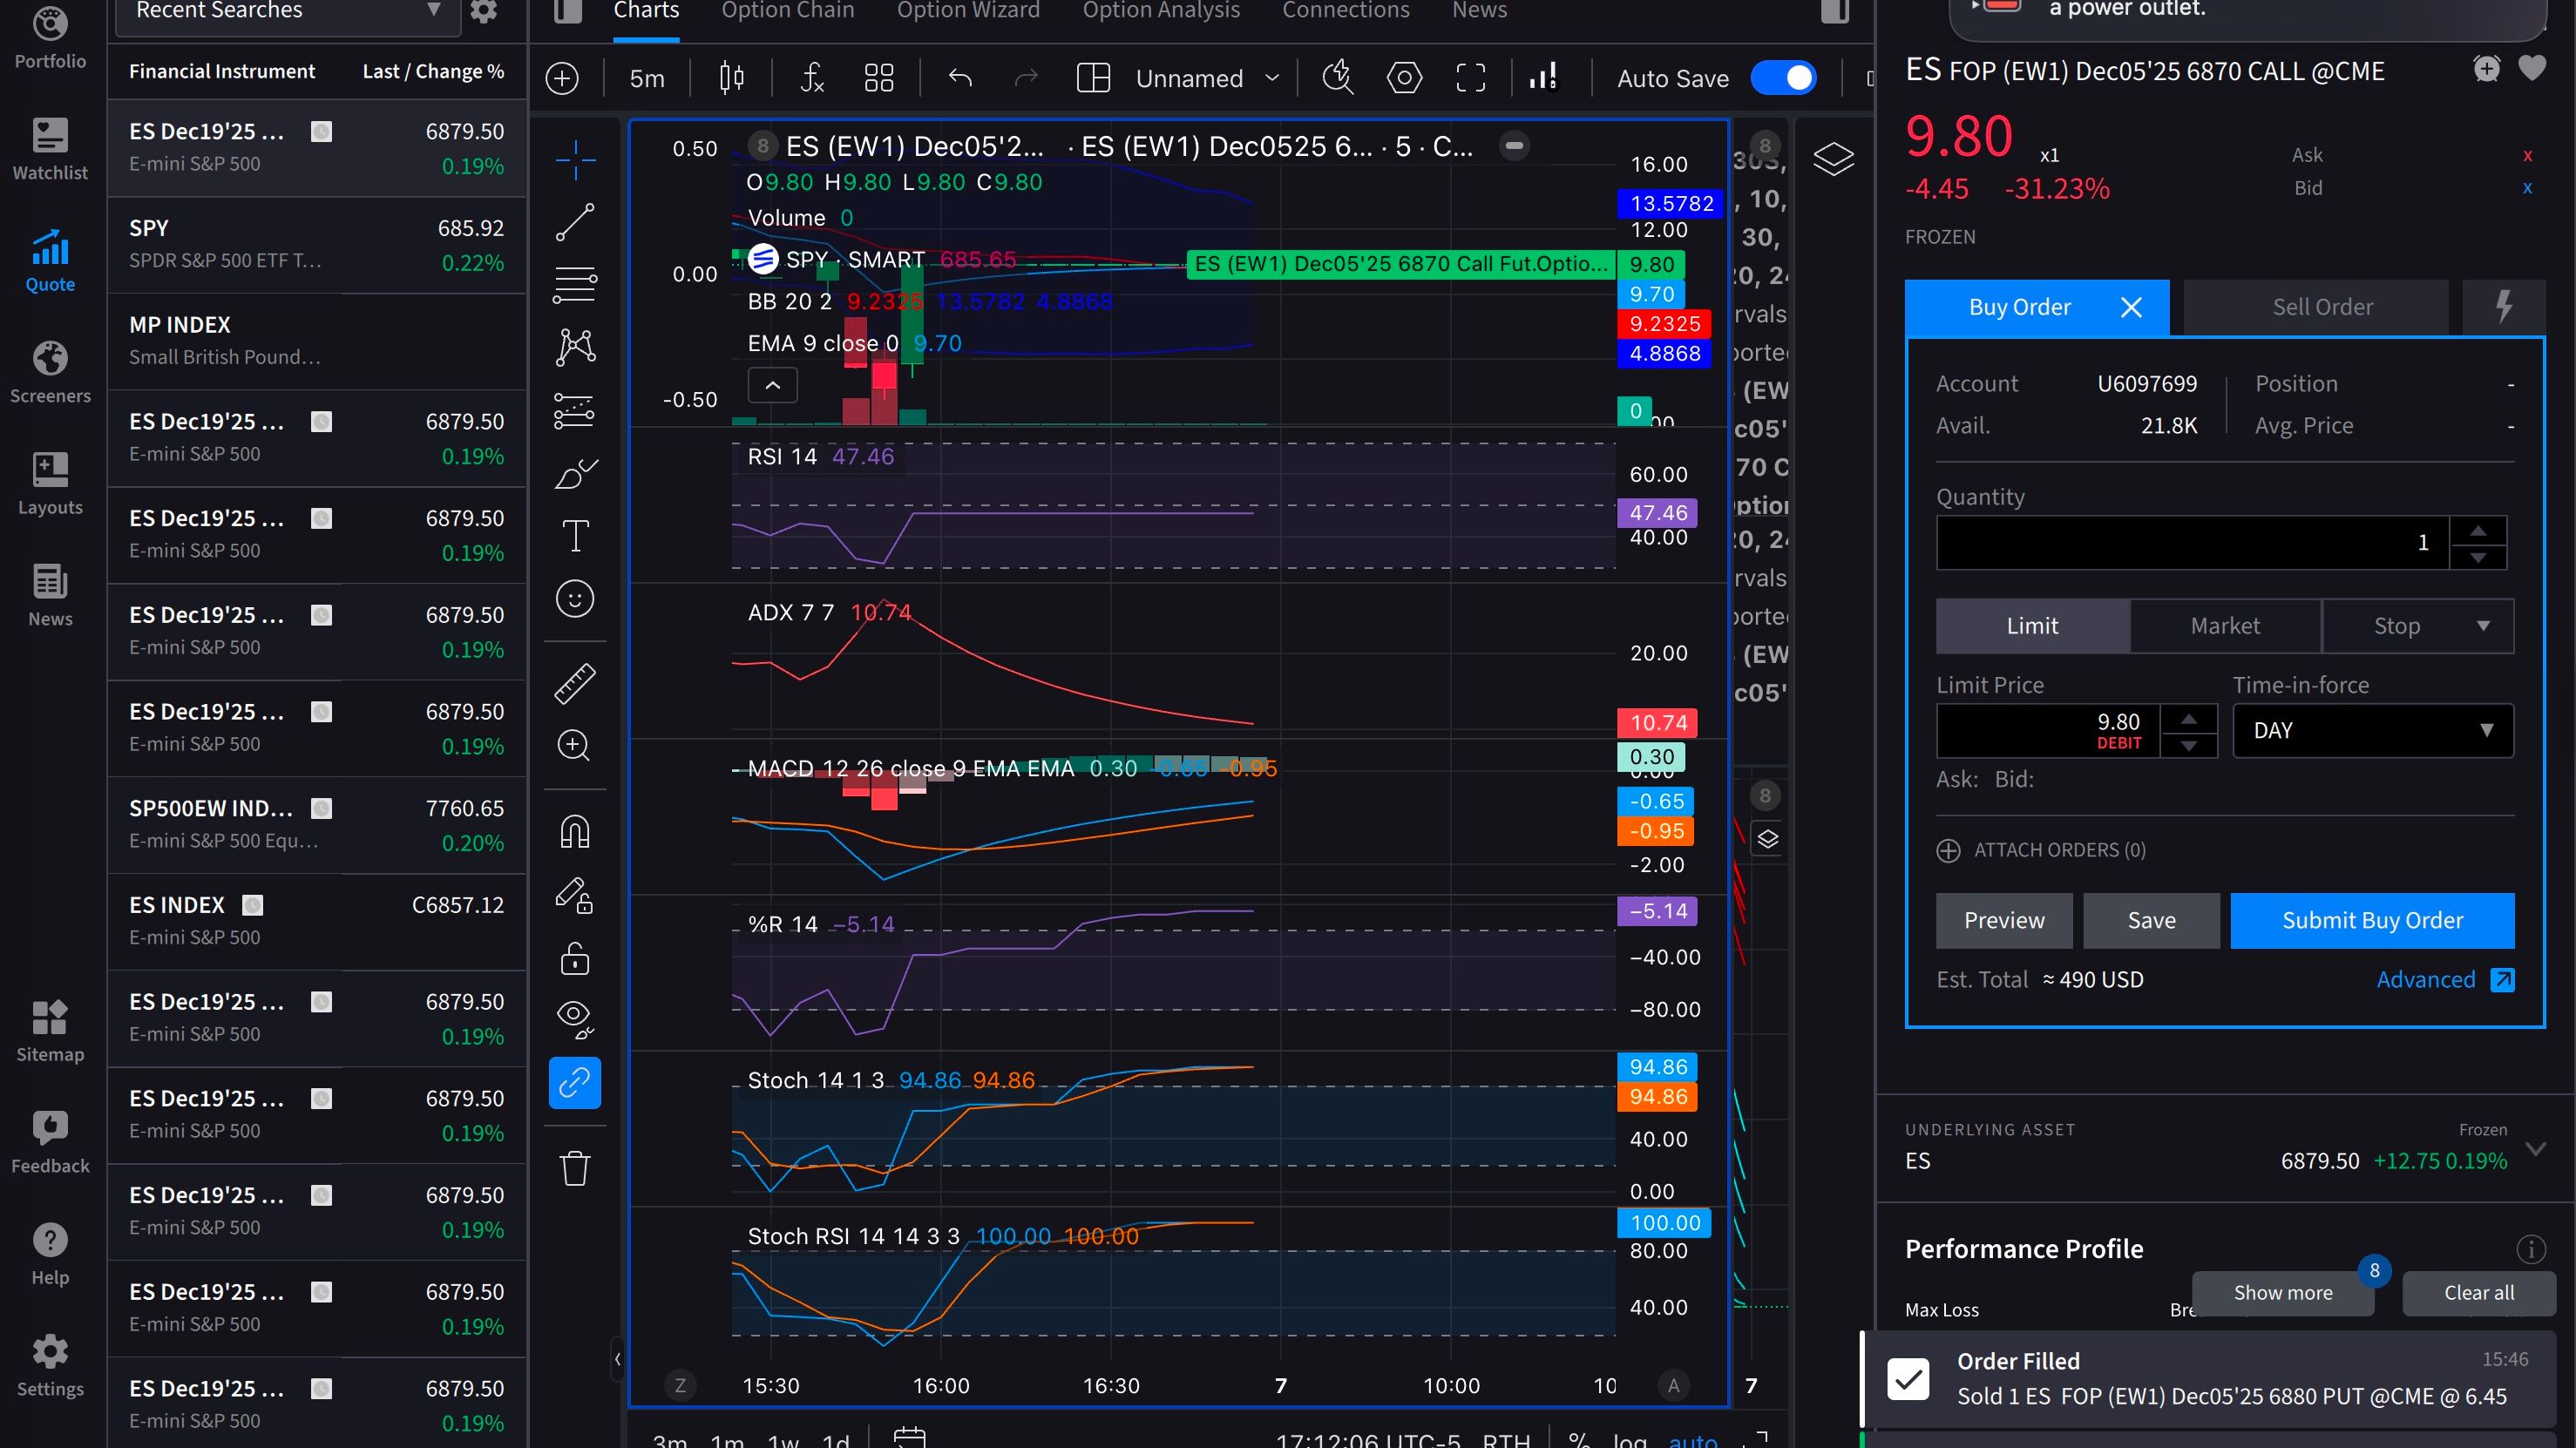The height and width of the screenshot is (1448, 2576).
Task: Click the Submit Buy Order button
Action: pyautogui.click(x=2371, y=920)
